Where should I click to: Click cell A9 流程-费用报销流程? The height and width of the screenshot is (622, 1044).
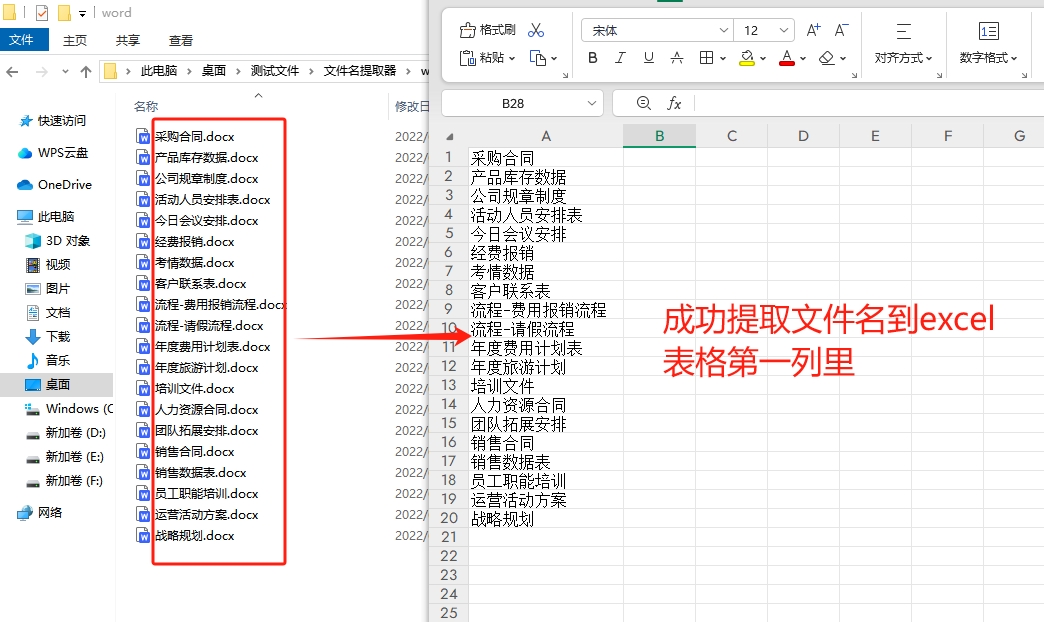coord(546,310)
